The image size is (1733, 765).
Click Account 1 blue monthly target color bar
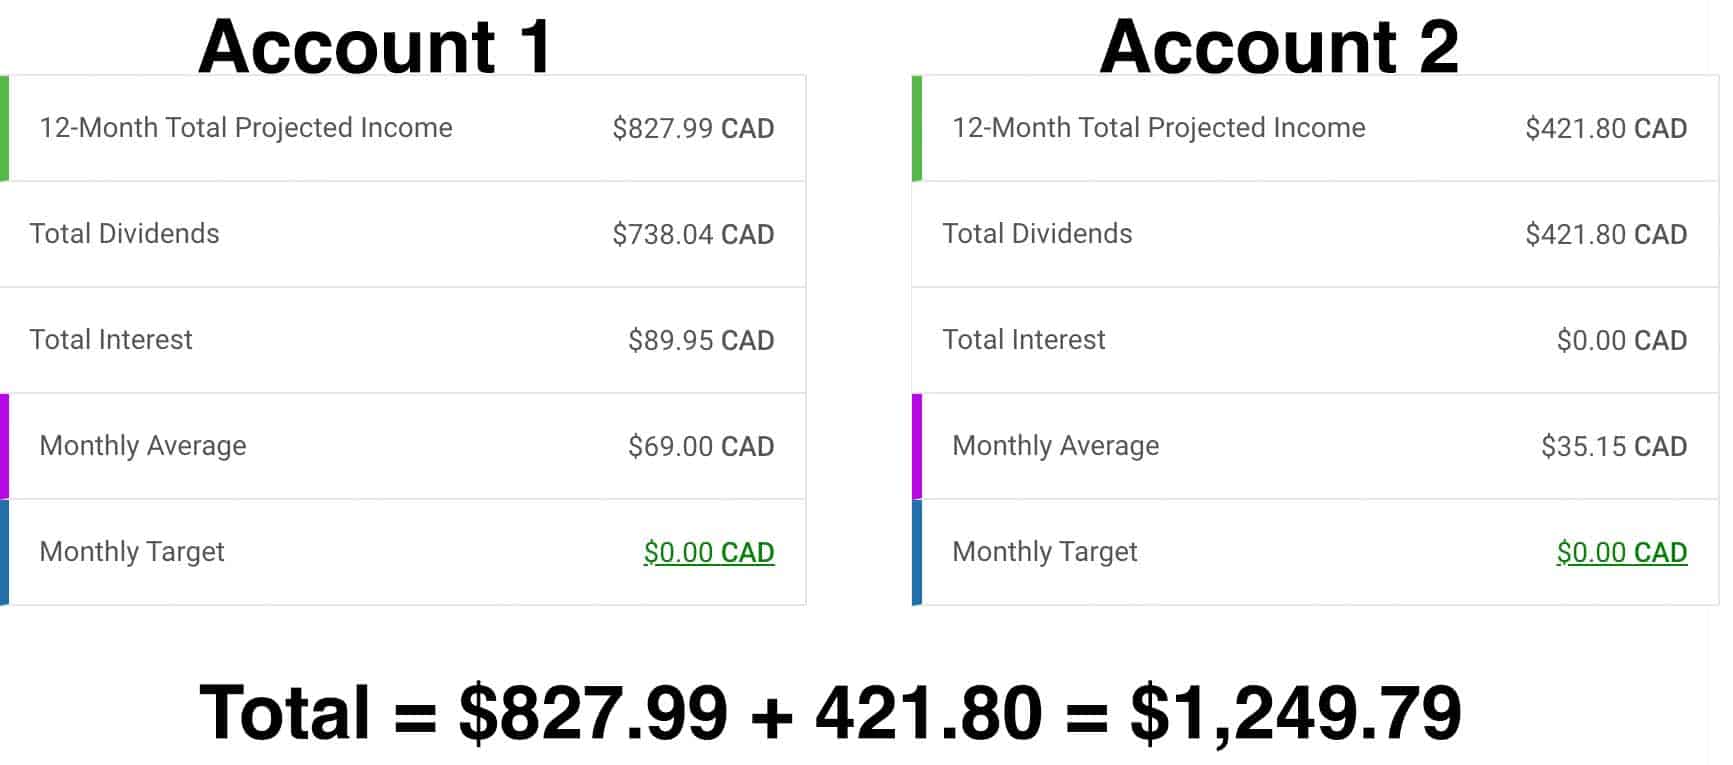pyautogui.click(x=4, y=552)
